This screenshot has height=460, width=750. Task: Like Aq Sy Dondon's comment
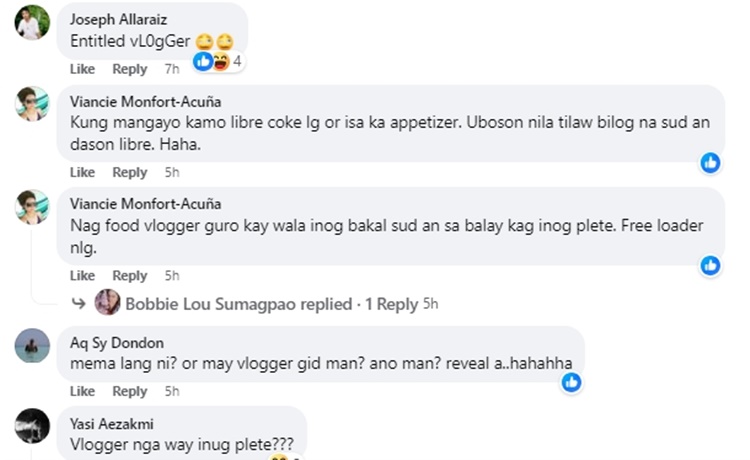click(x=82, y=391)
